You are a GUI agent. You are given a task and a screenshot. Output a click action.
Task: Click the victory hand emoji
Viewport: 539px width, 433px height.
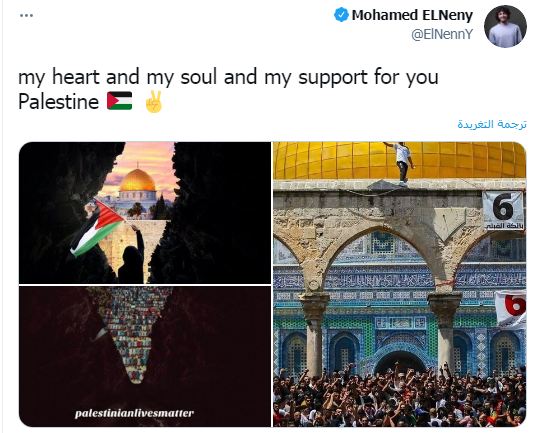[x=153, y=101]
